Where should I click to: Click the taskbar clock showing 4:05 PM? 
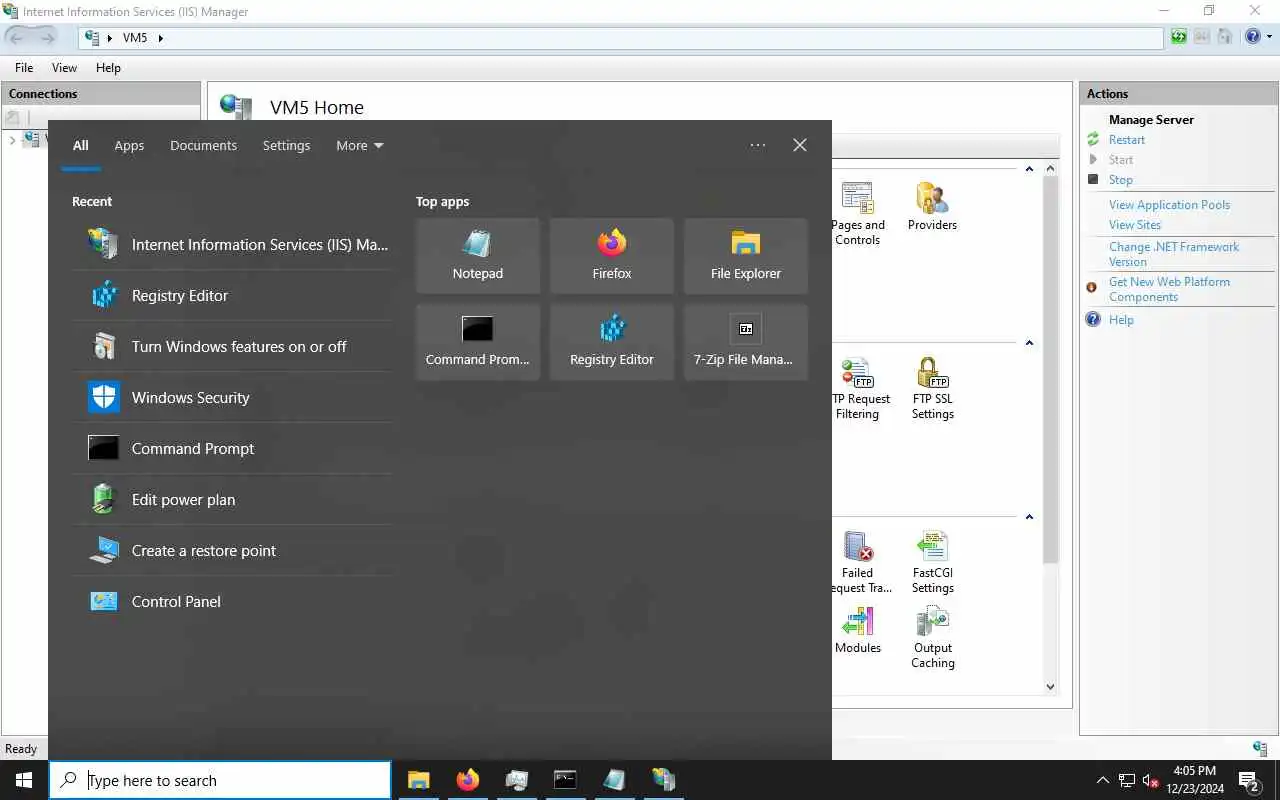1194,780
